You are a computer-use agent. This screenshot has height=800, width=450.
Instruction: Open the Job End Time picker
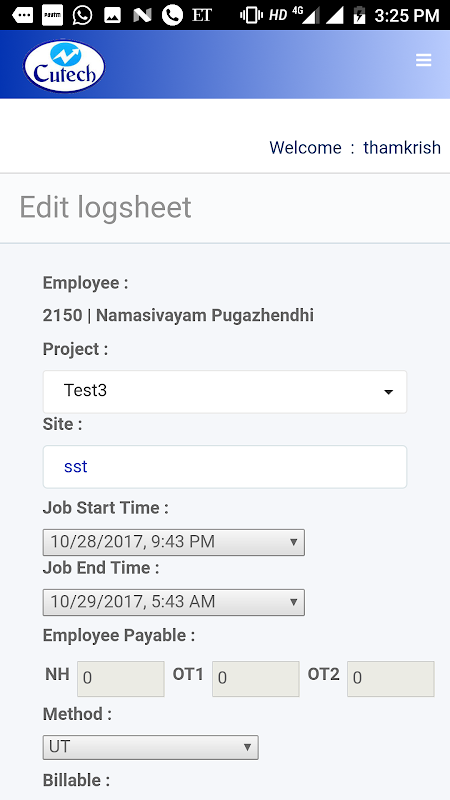(173, 602)
